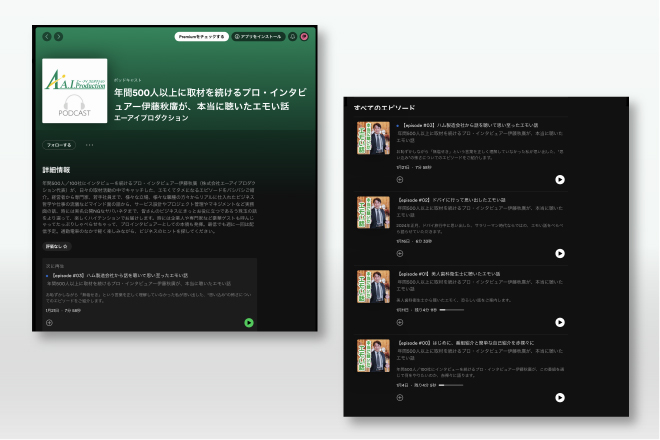Add episode #02 to your library
This screenshot has width=660, height=440.
click(x=400, y=253)
